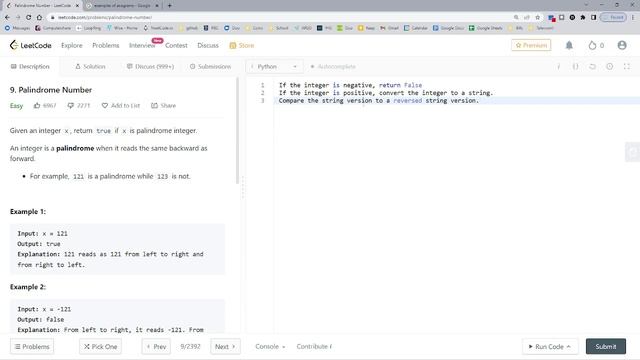Reset code to default icon
Image resolution: width=640 pixels, height=360 pixels.
(592, 67)
